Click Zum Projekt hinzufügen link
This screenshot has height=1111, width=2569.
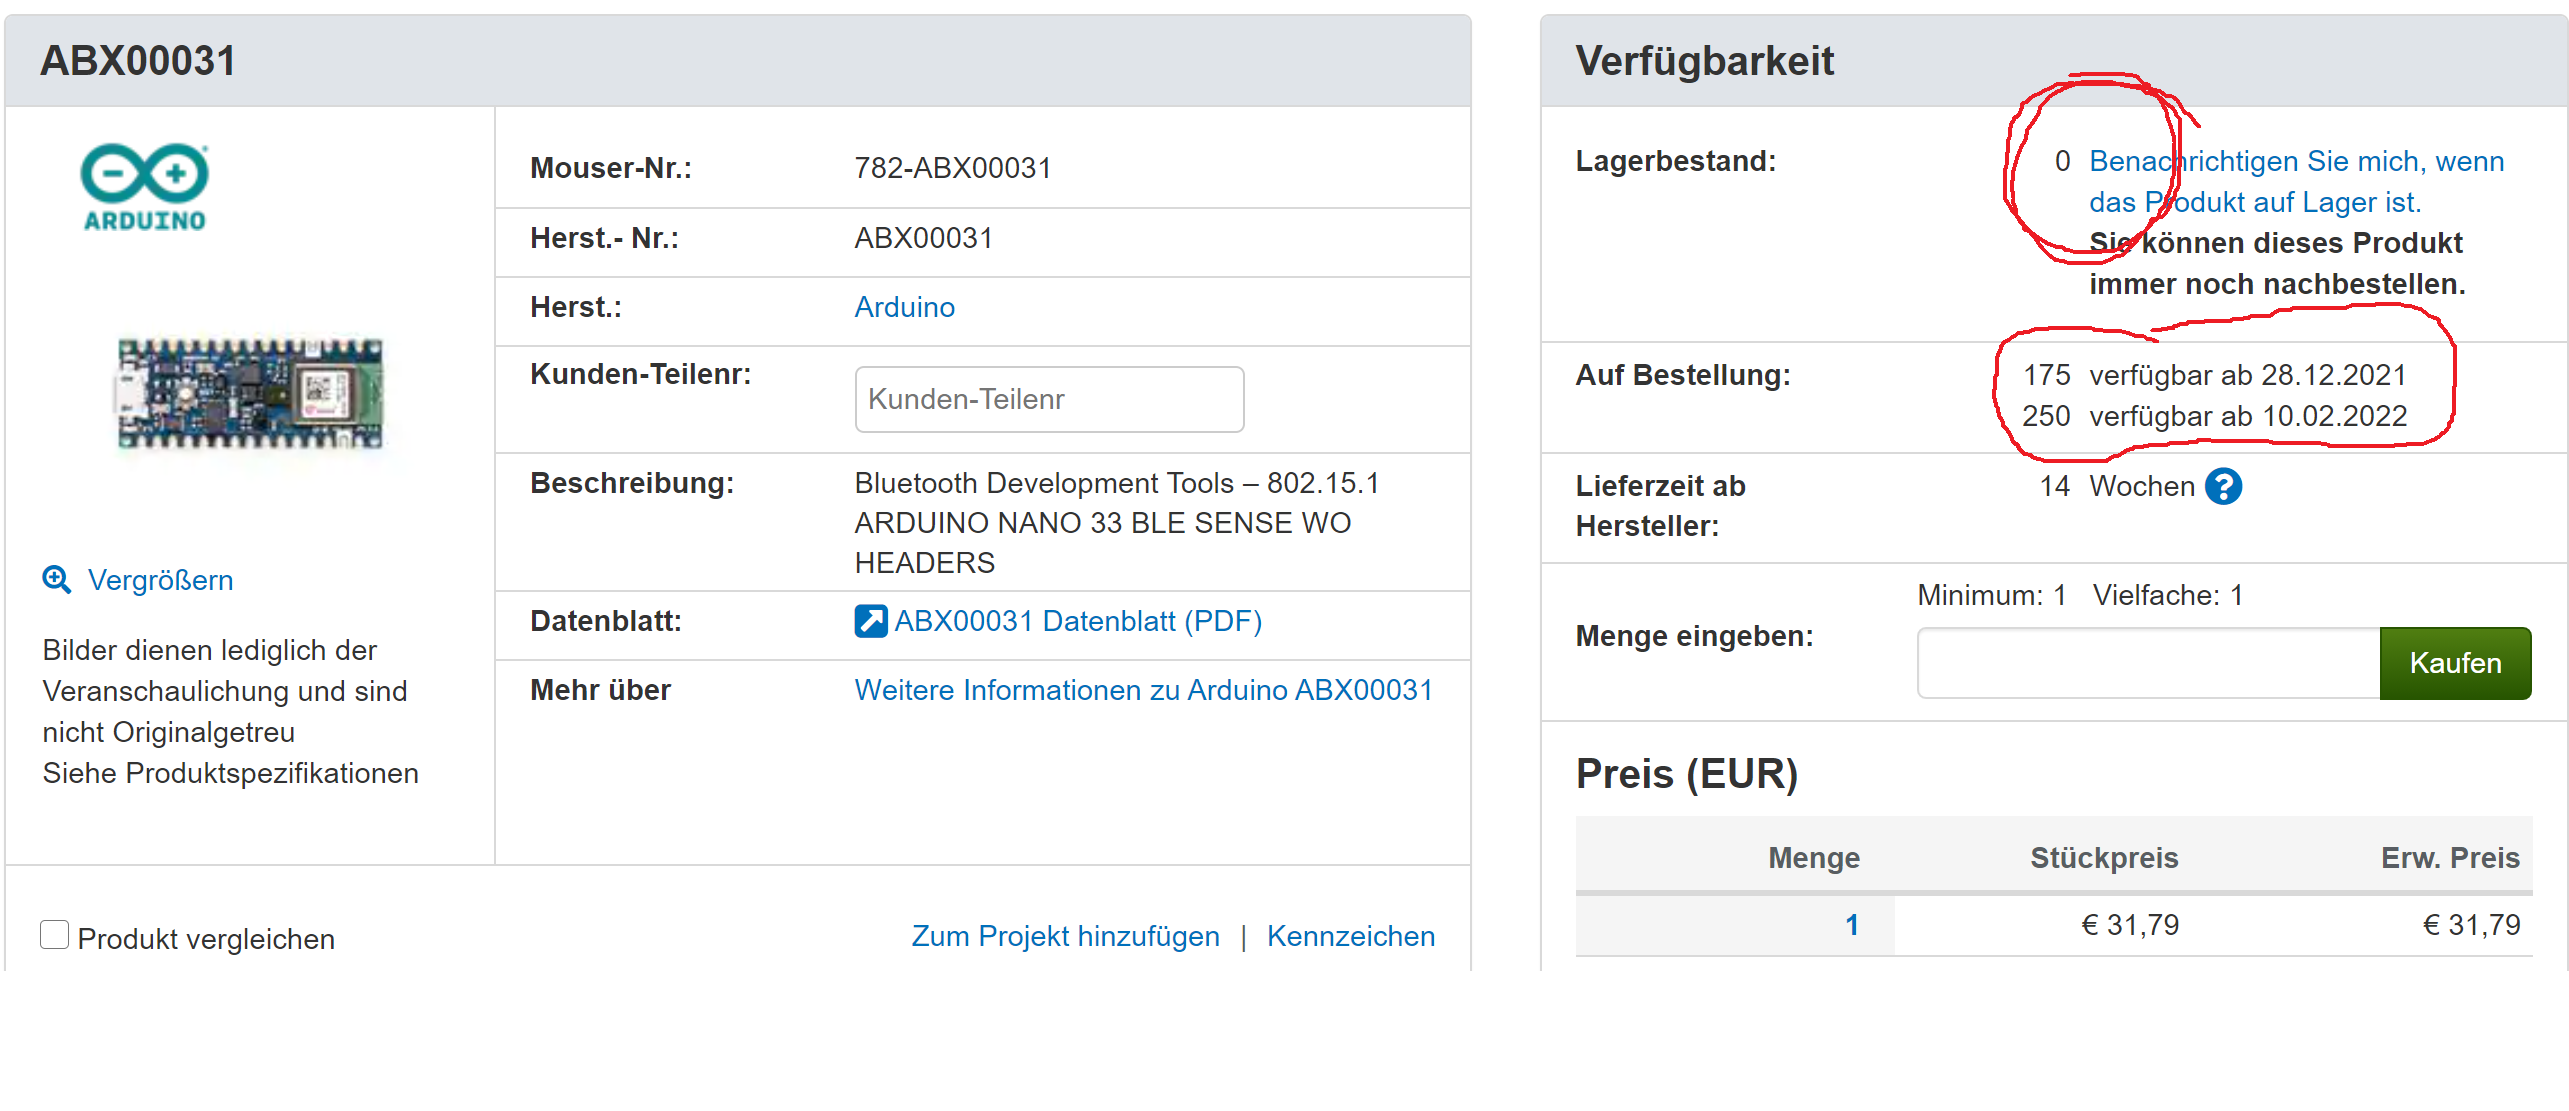[1065, 936]
